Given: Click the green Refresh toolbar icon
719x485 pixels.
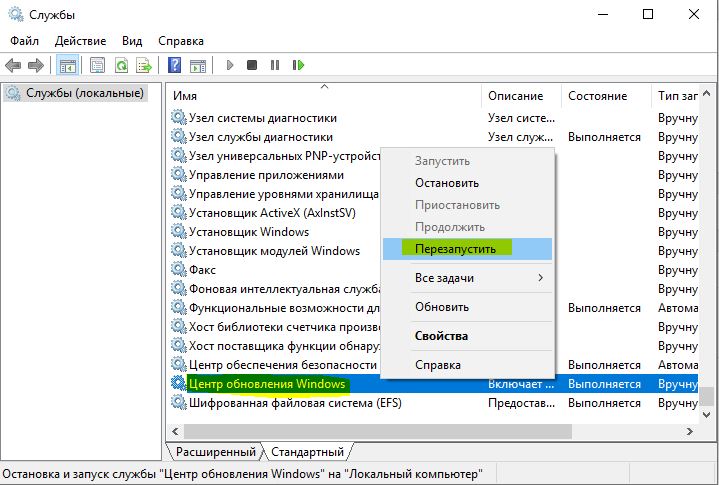Looking at the screenshot, I should (x=121, y=66).
